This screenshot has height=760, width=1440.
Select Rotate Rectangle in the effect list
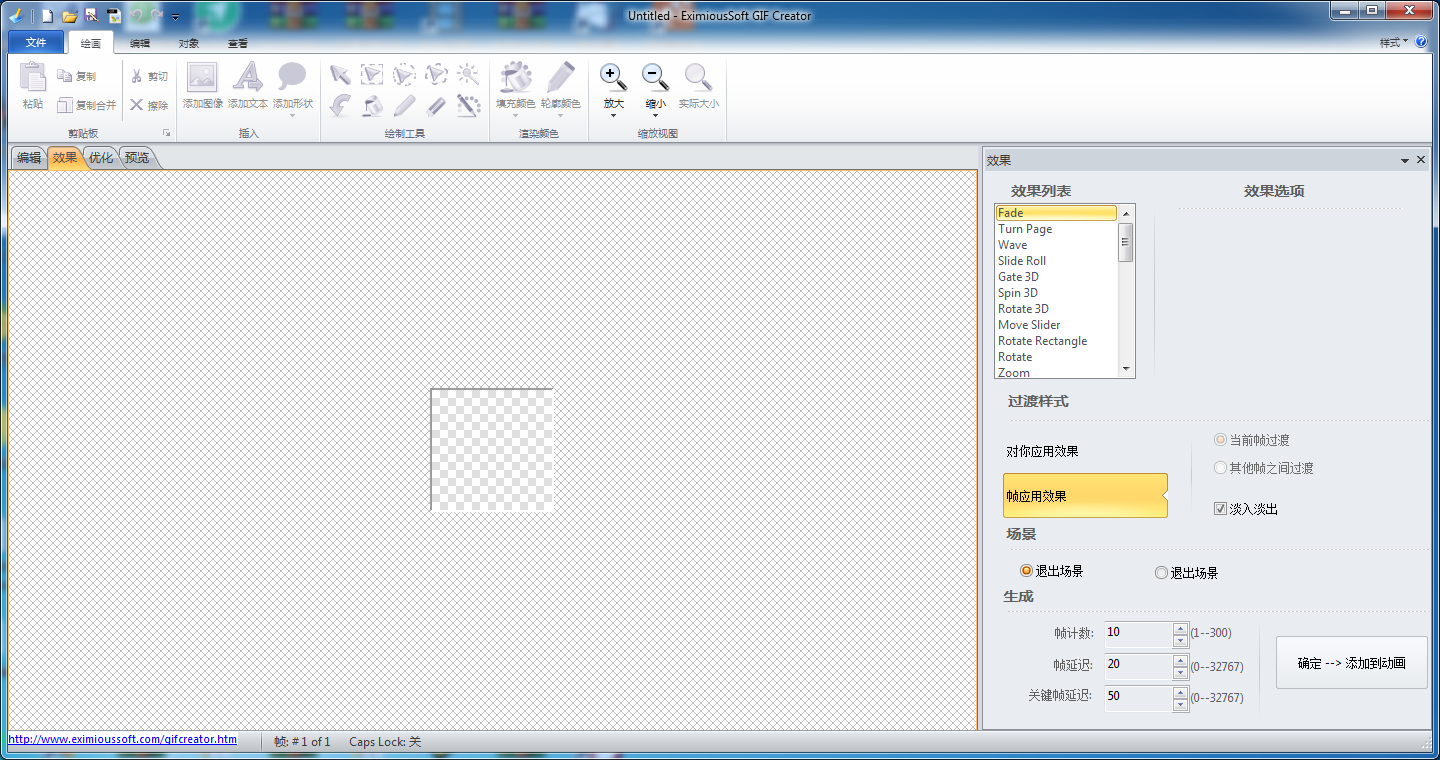1056,341
